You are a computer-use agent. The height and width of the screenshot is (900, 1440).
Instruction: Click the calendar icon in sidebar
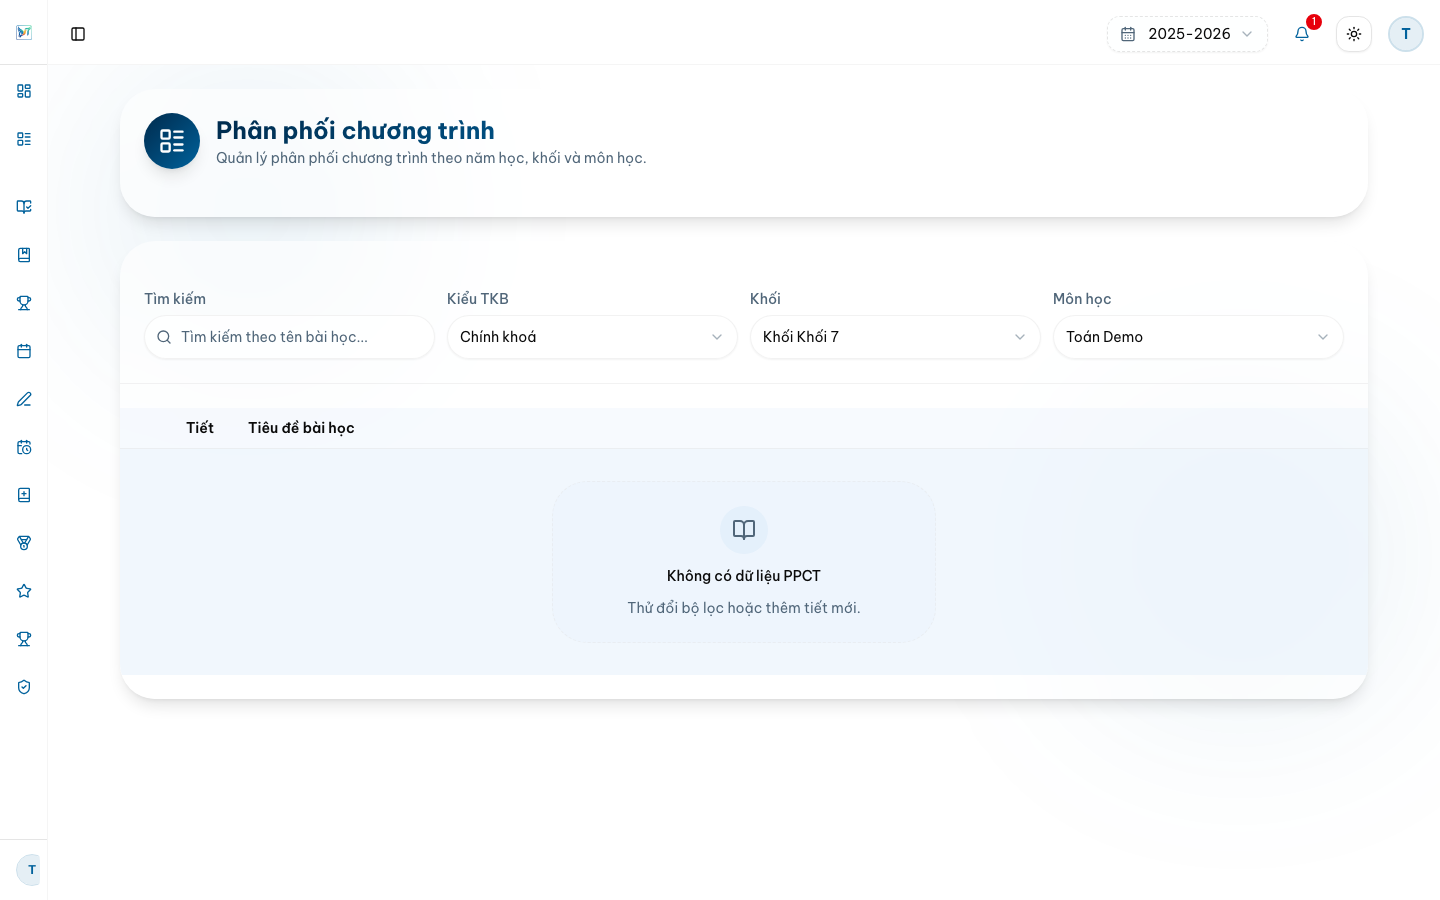pyautogui.click(x=24, y=351)
